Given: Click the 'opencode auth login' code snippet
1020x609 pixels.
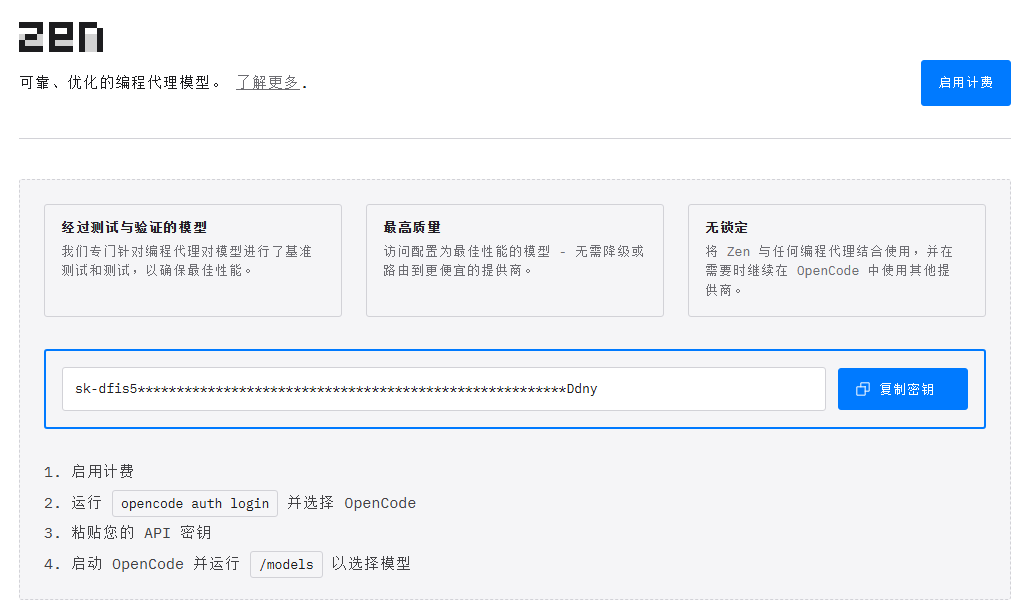Looking at the screenshot, I should tap(195, 504).
